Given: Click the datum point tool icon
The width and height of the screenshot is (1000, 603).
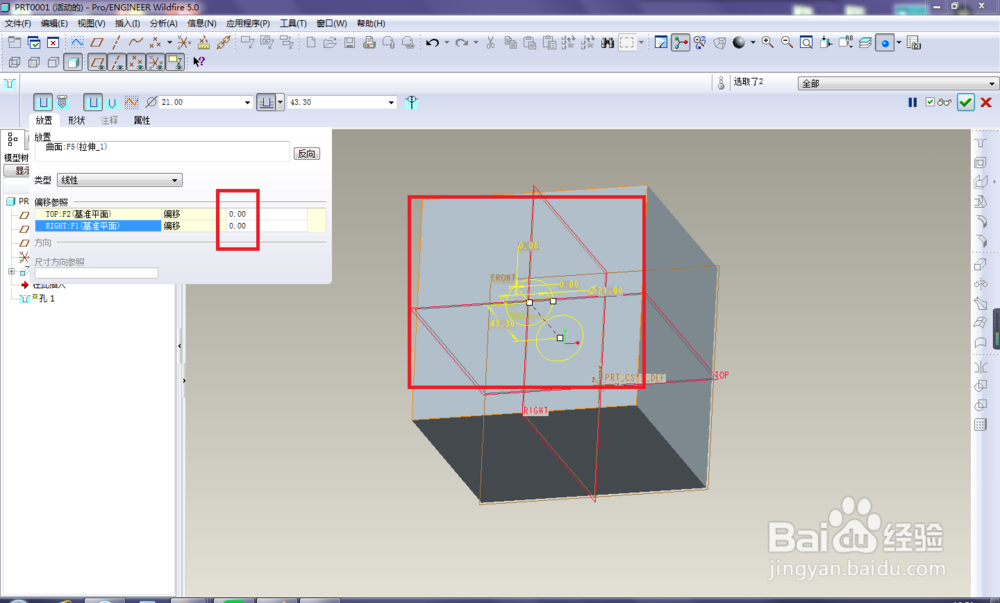Looking at the screenshot, I should (155, 43).
